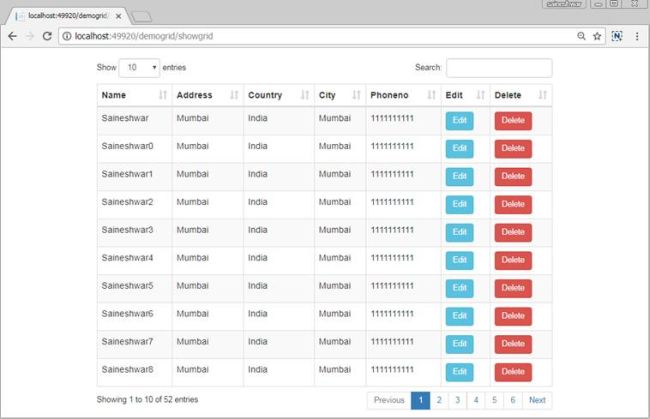Delete the Saineshwar row

[x=513, y=121]
